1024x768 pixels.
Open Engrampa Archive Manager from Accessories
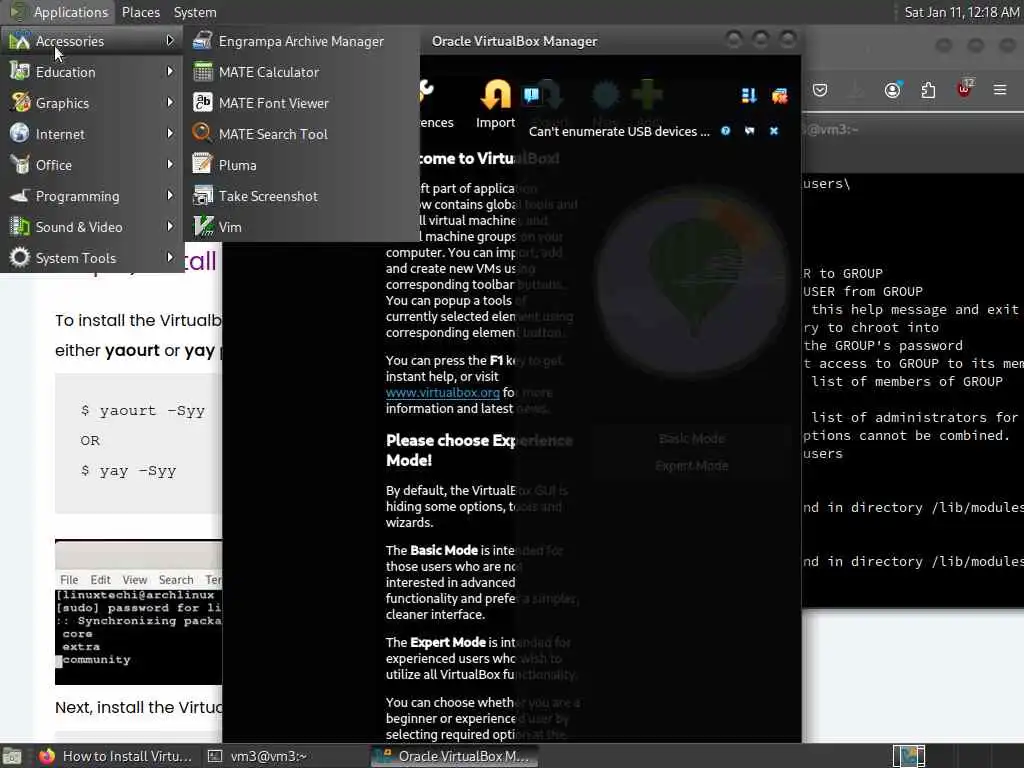pos(301,41)
